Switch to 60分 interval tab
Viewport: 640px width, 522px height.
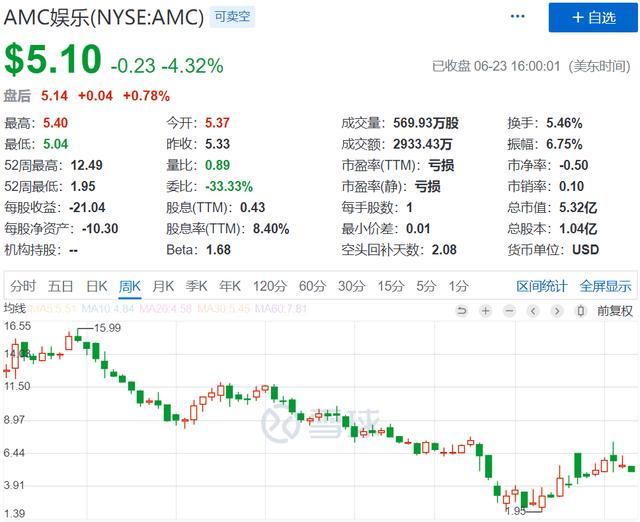click(x=312, y=286)
